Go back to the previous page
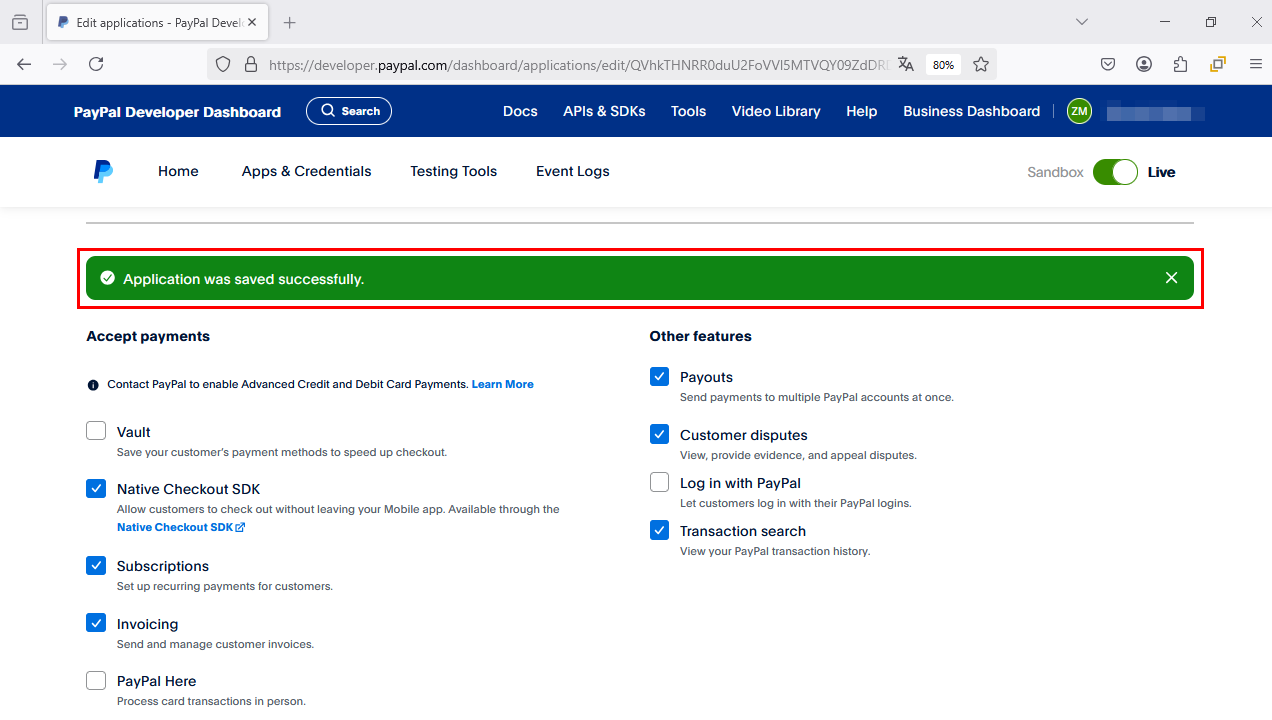Image resolution: width=1272 pixels, height=720 pixels. [x=24, y=64]
